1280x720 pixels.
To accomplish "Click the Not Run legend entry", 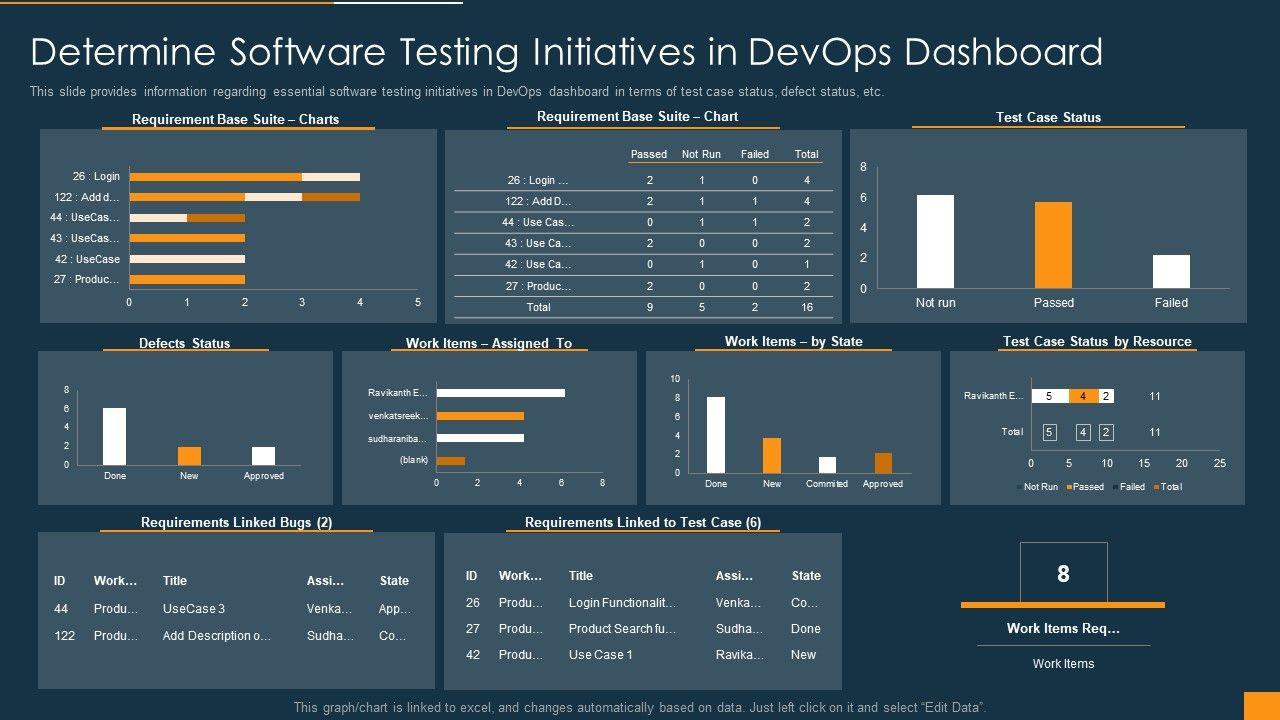I will 1036,487.
